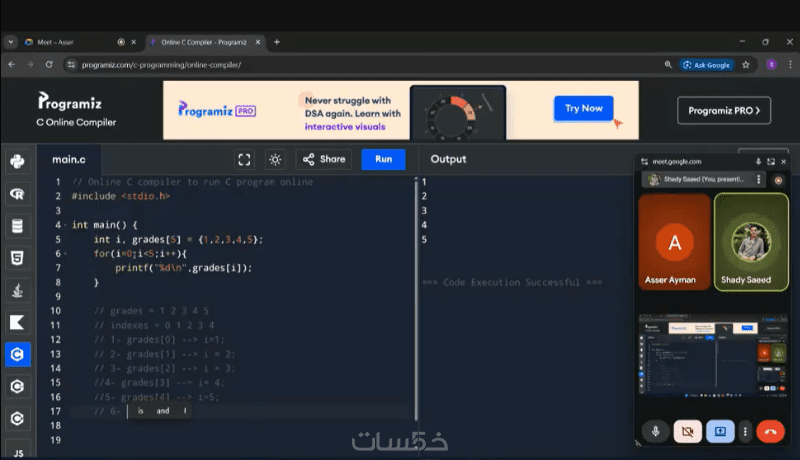Select the main.c file tab
The width and height of the screenshot is (800, 460).
(69, 160)
